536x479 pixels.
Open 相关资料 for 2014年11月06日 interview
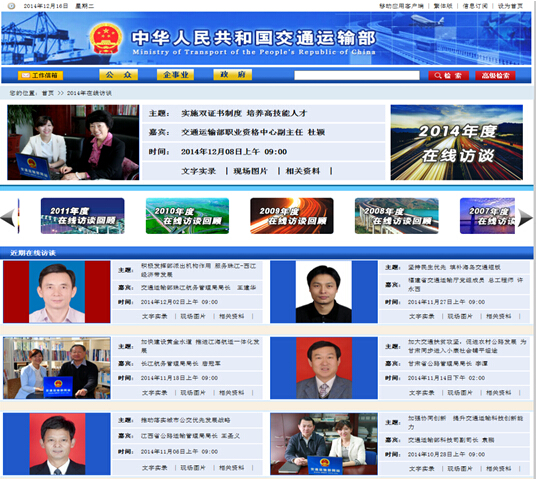[231, 468]
